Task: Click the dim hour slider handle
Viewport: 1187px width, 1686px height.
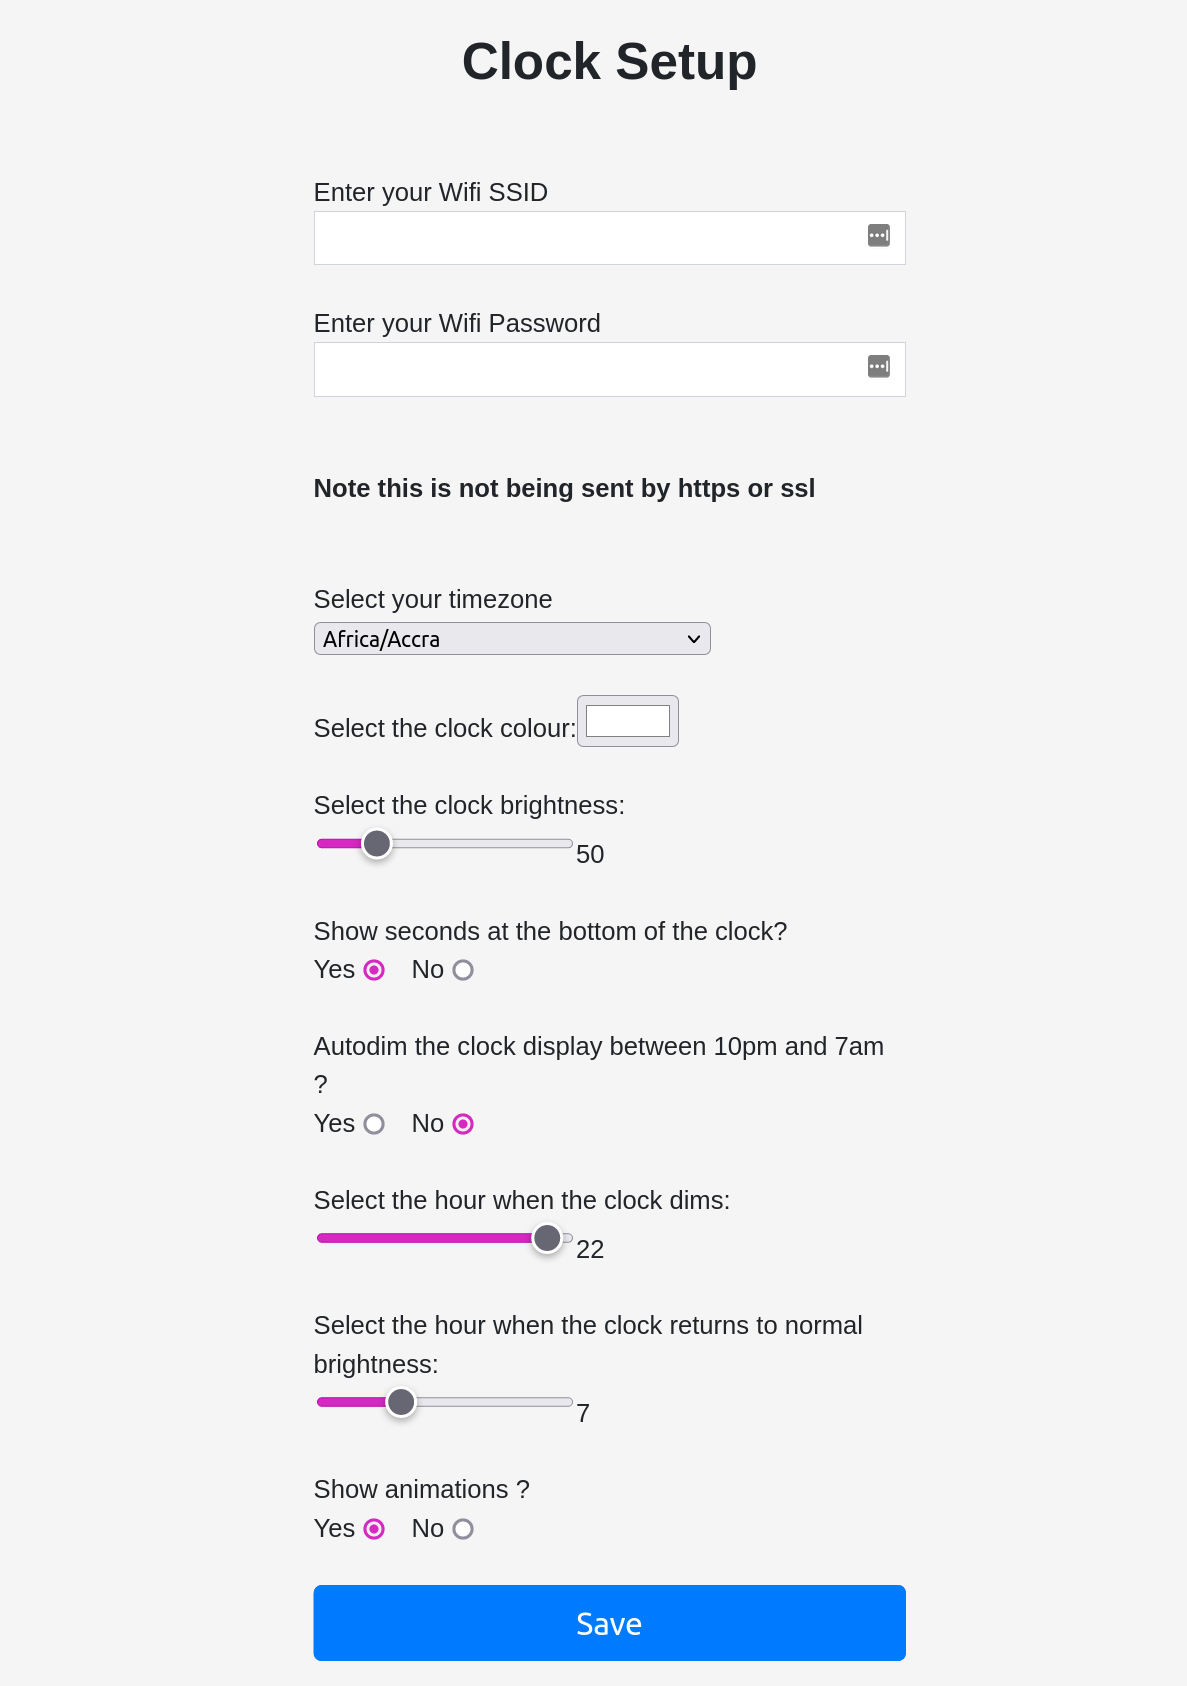Action: pos(547,1238)
